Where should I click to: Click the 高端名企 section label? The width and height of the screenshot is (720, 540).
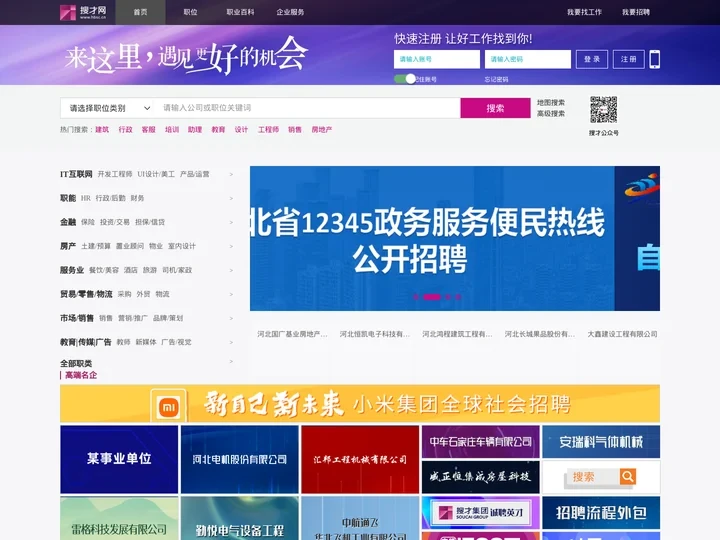[81, 375]
